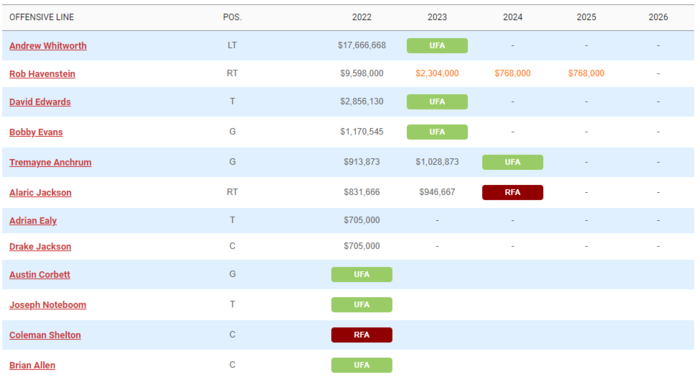The height and width of the screenshot is (385, 700).
Task: Open Bobby Evans contract details
Action: click(x=36, y=132)
